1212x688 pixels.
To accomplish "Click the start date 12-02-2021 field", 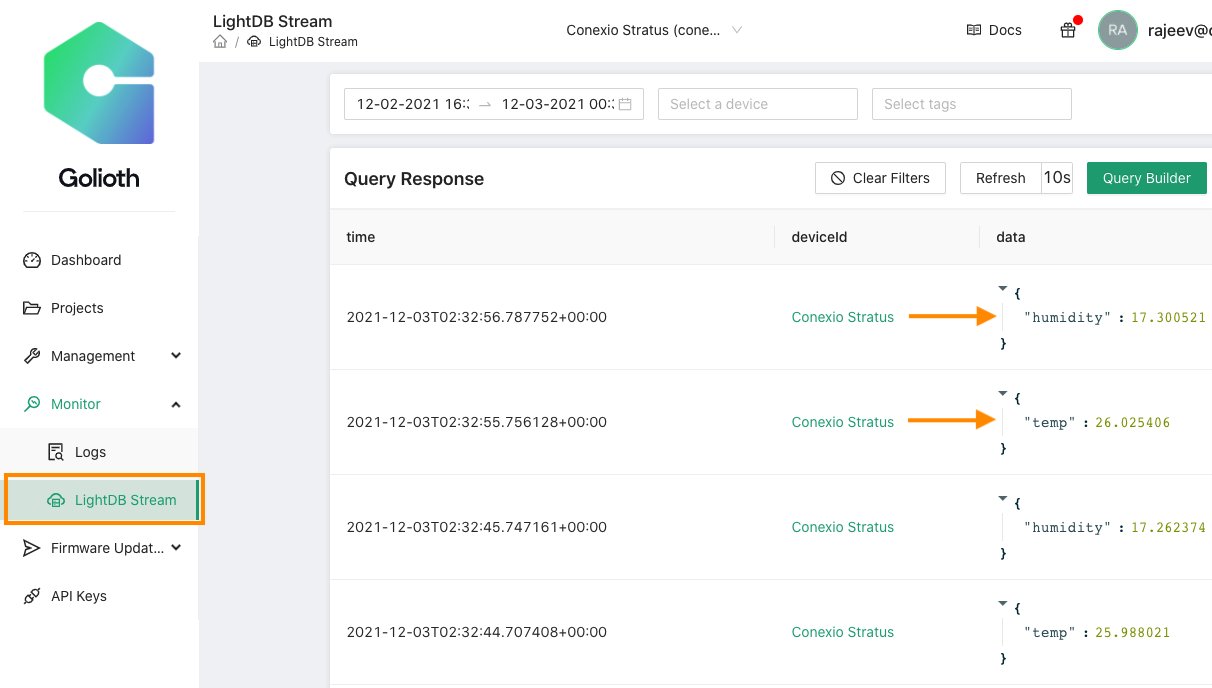I will 413,104.
